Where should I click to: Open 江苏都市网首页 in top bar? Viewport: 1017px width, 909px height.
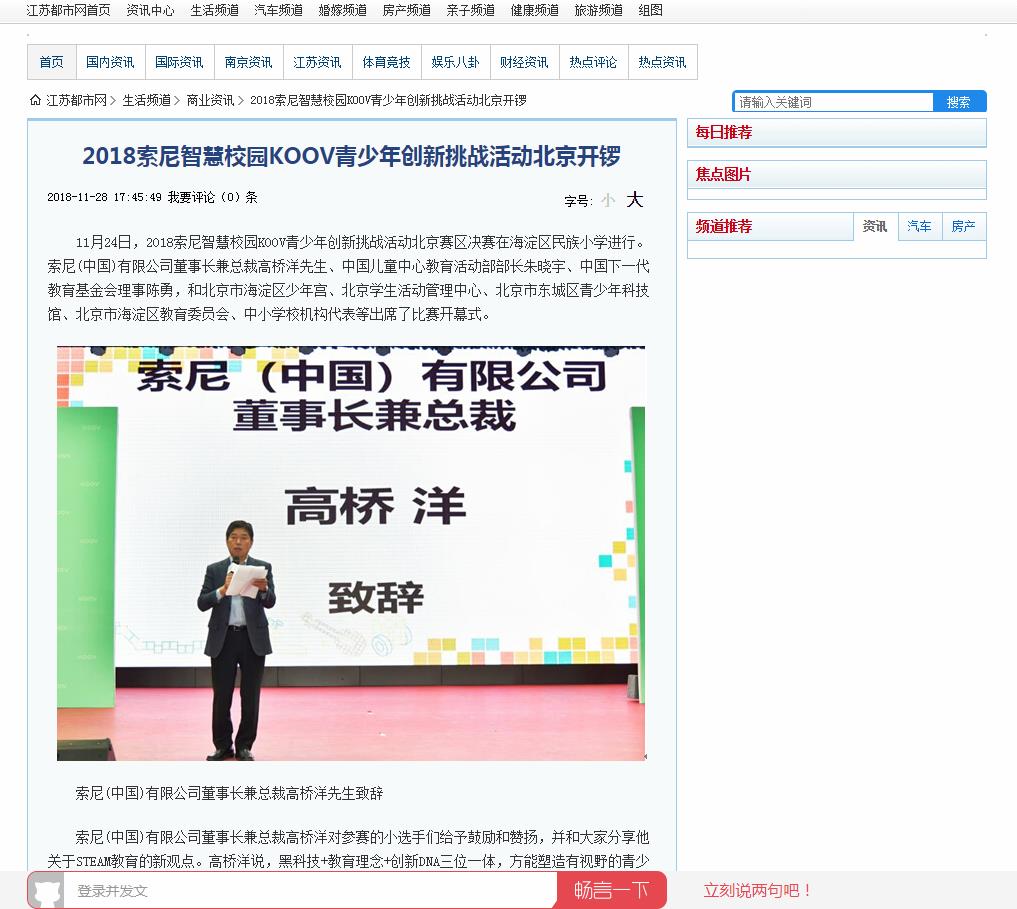pos(68,10)
